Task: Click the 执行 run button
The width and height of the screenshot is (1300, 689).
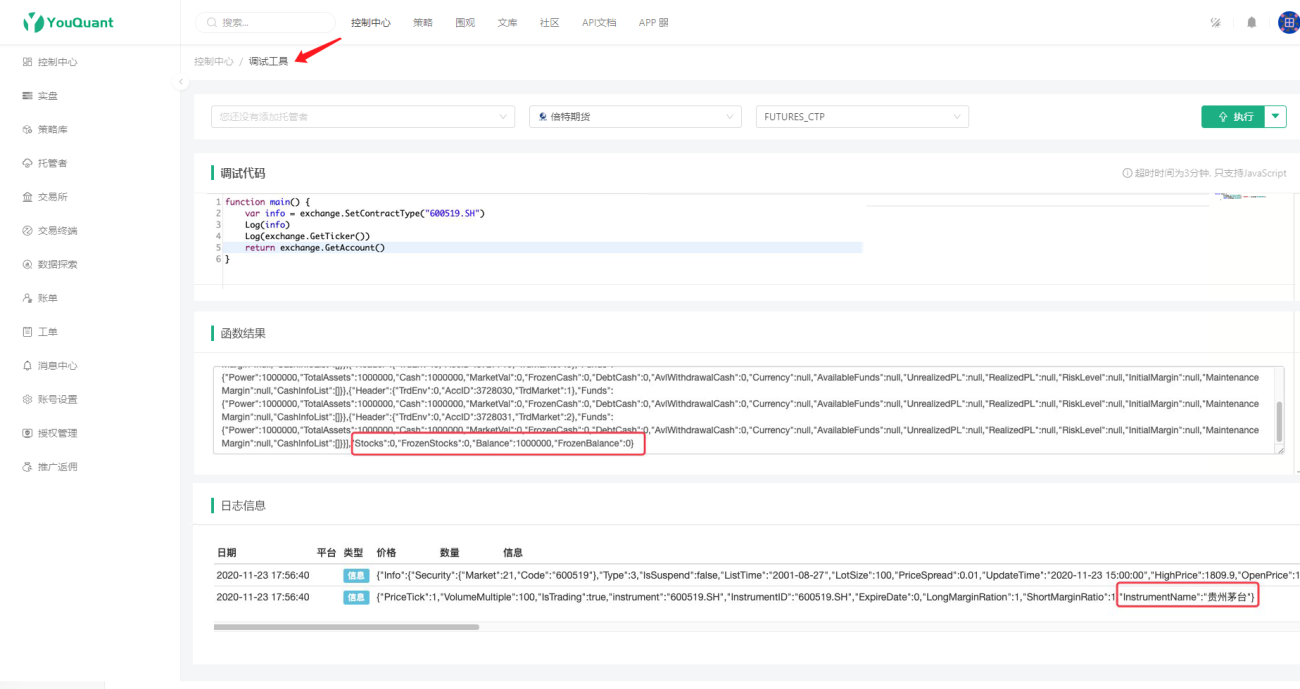Action: point(1234,117)
